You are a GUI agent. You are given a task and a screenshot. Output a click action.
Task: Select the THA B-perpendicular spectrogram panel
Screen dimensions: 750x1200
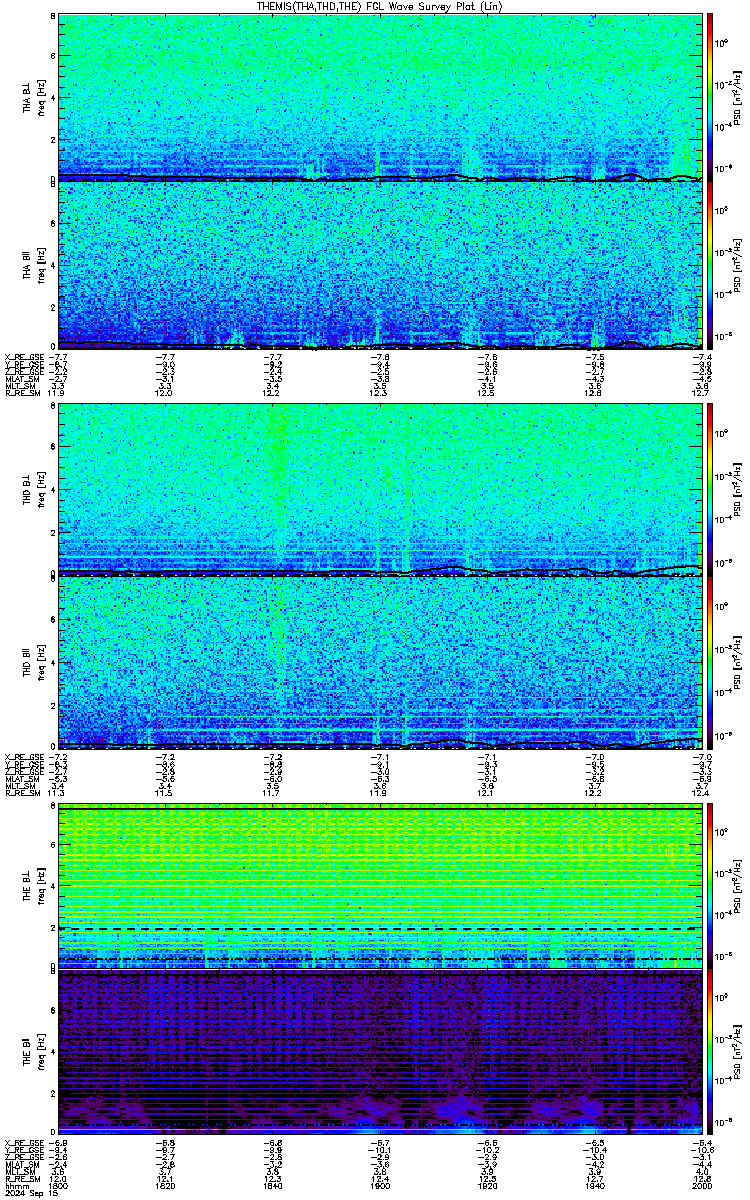pyautogui.click(x=380, y=97)
